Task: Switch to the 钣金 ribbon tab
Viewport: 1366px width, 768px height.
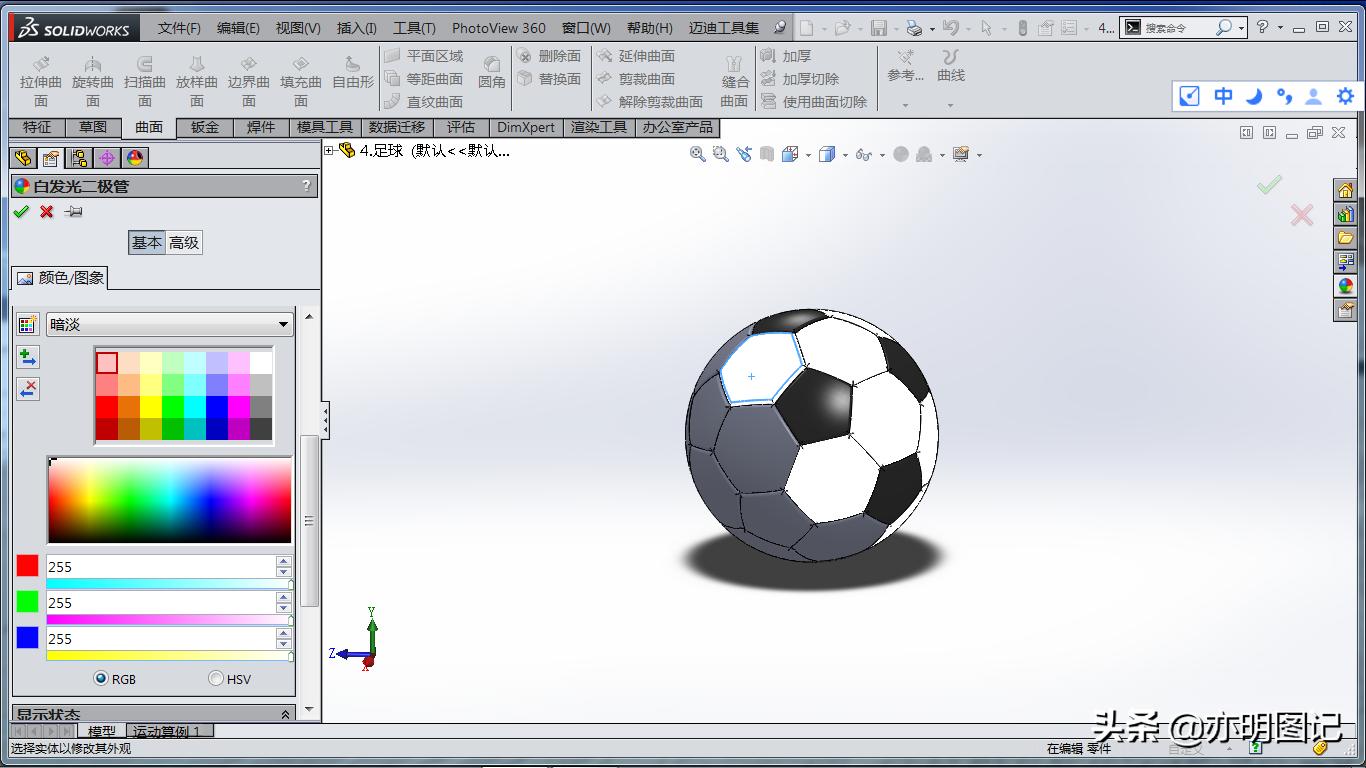Action: (205, 127)
